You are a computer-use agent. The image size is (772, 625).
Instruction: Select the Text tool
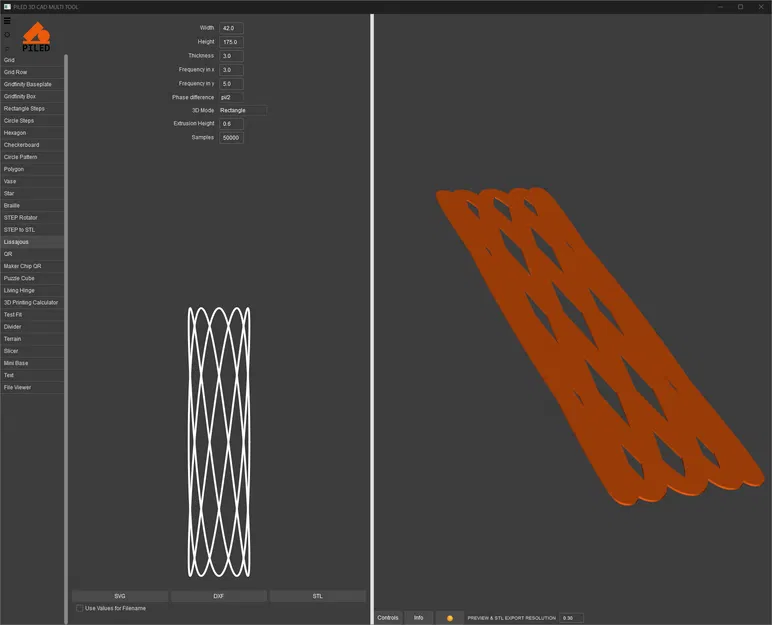[x=32, y=375]
